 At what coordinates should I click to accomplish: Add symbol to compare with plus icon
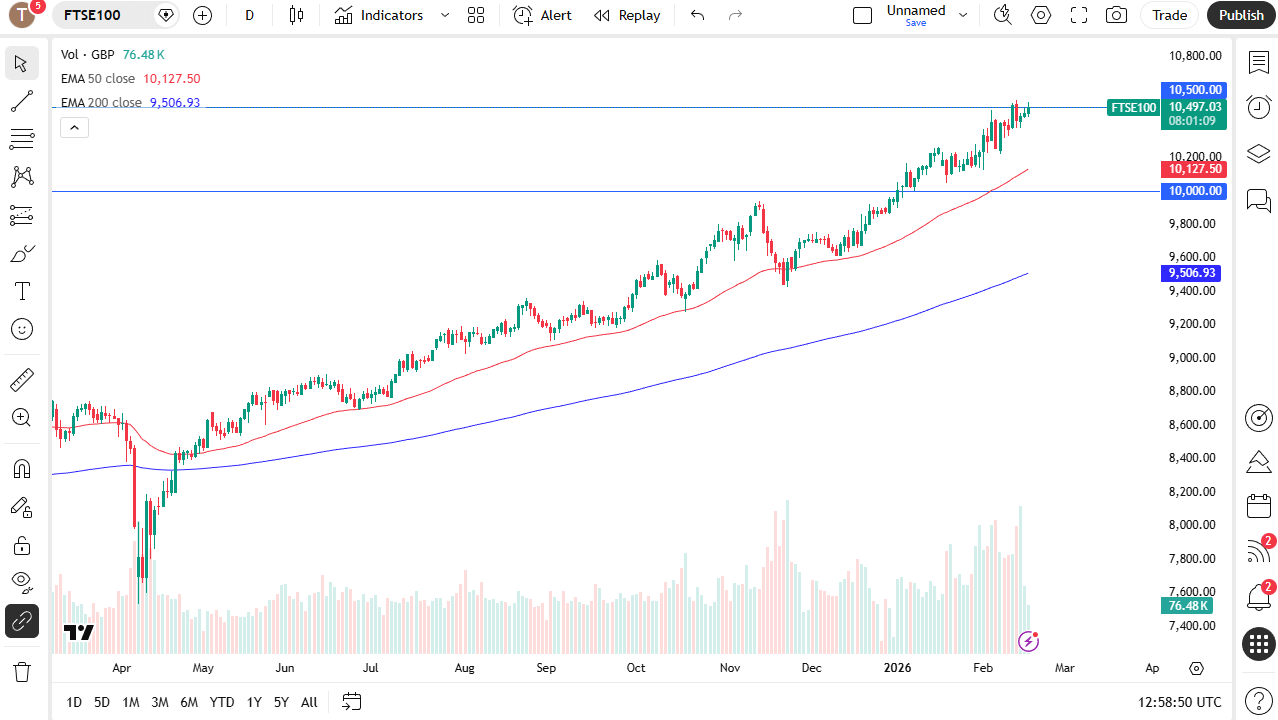click(x=202, y=15)
